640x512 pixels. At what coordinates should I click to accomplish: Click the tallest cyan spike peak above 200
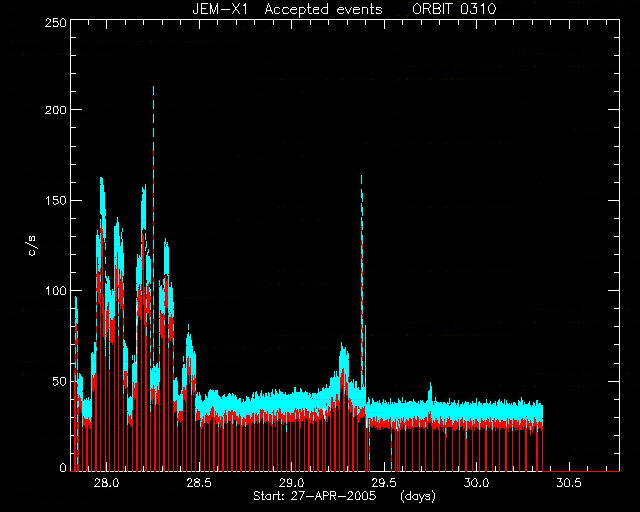click(153, 87)
